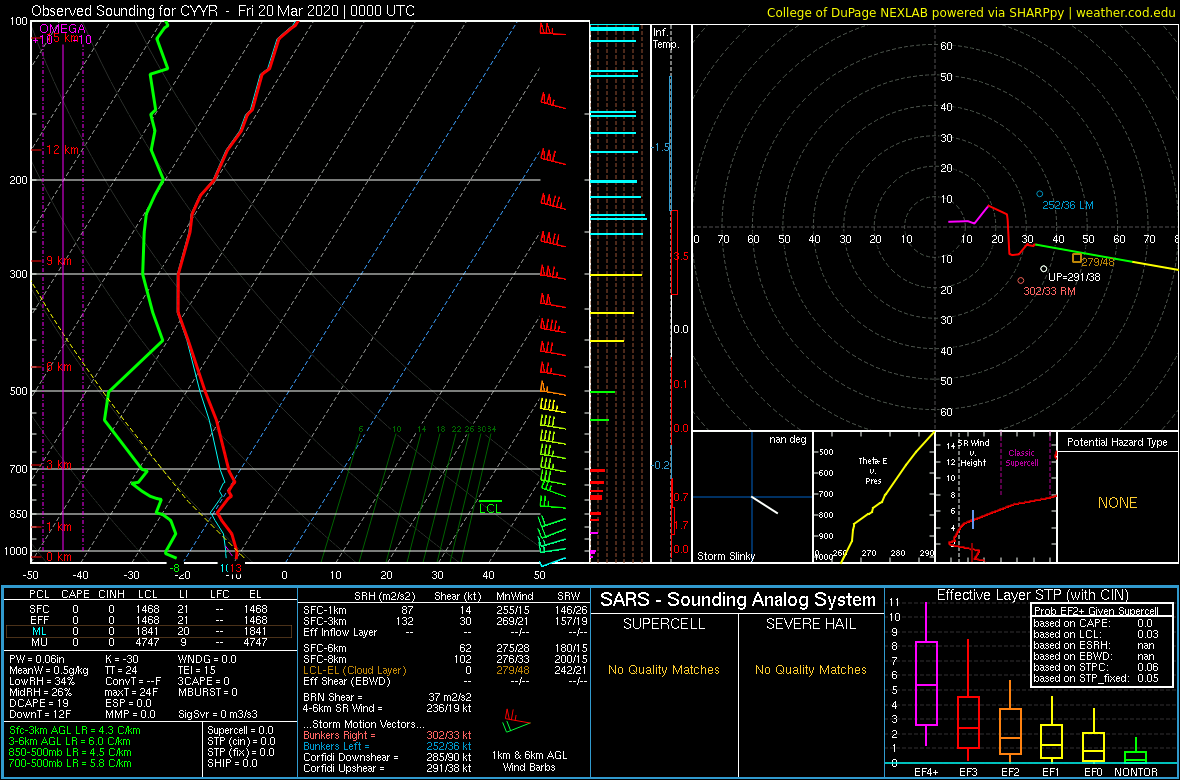Click the MeanW = 0.5g/kg value
The image size is (1180, 780).
pyautogui.click(x=49, y=671)
